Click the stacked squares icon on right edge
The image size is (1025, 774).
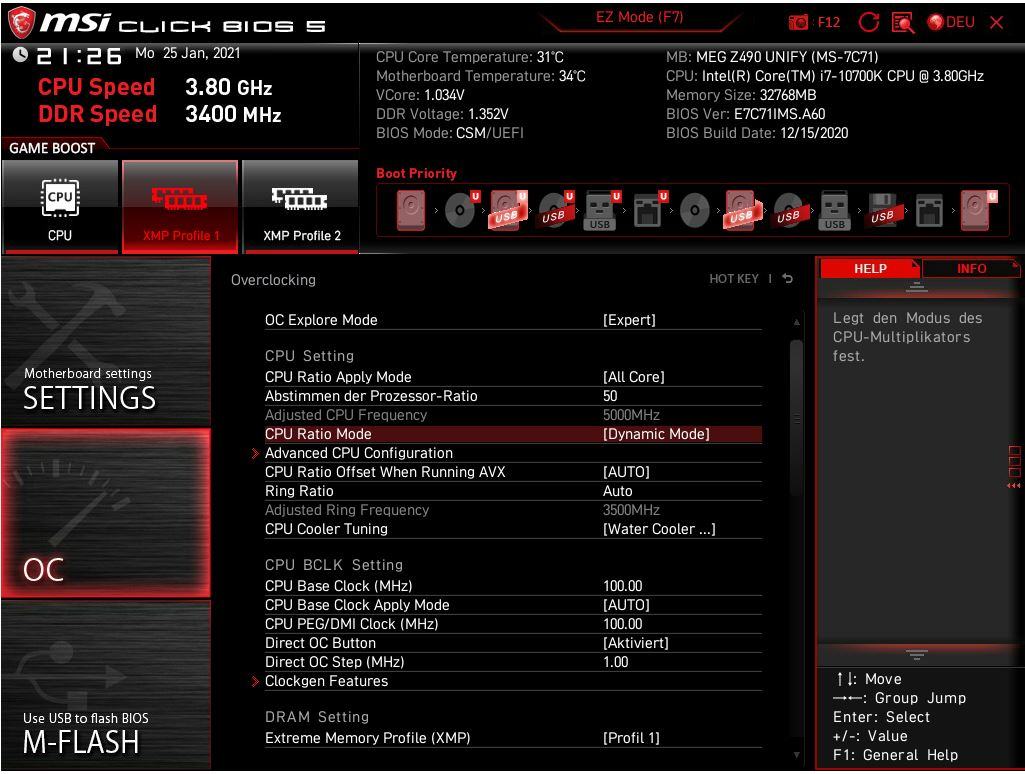point(1015,462)
